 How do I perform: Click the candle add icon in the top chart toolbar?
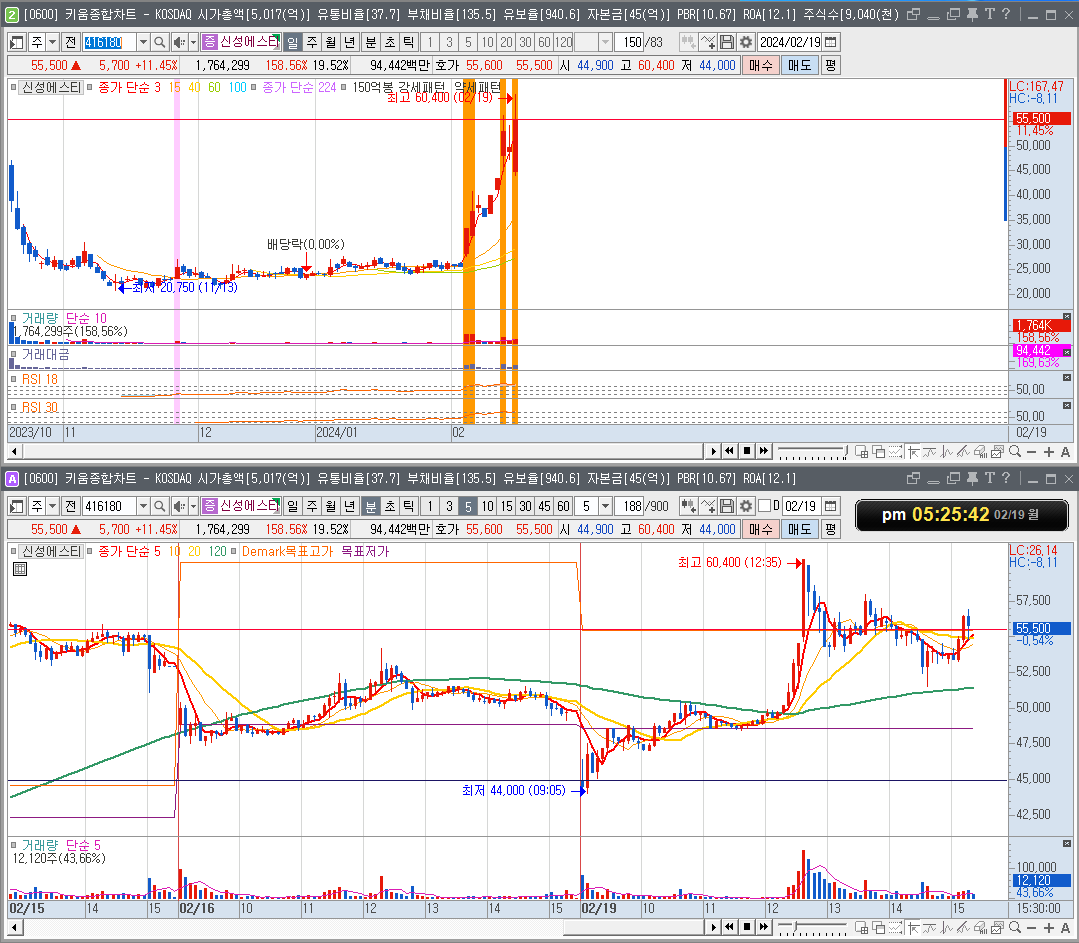click(688, 43)
